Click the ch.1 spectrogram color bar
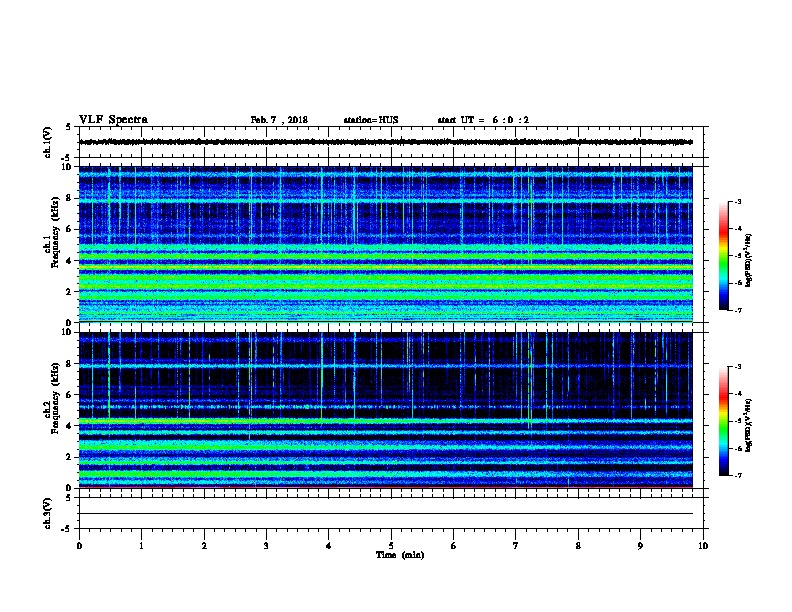This screenshot has height=612, width=792. tap(723, 256)
